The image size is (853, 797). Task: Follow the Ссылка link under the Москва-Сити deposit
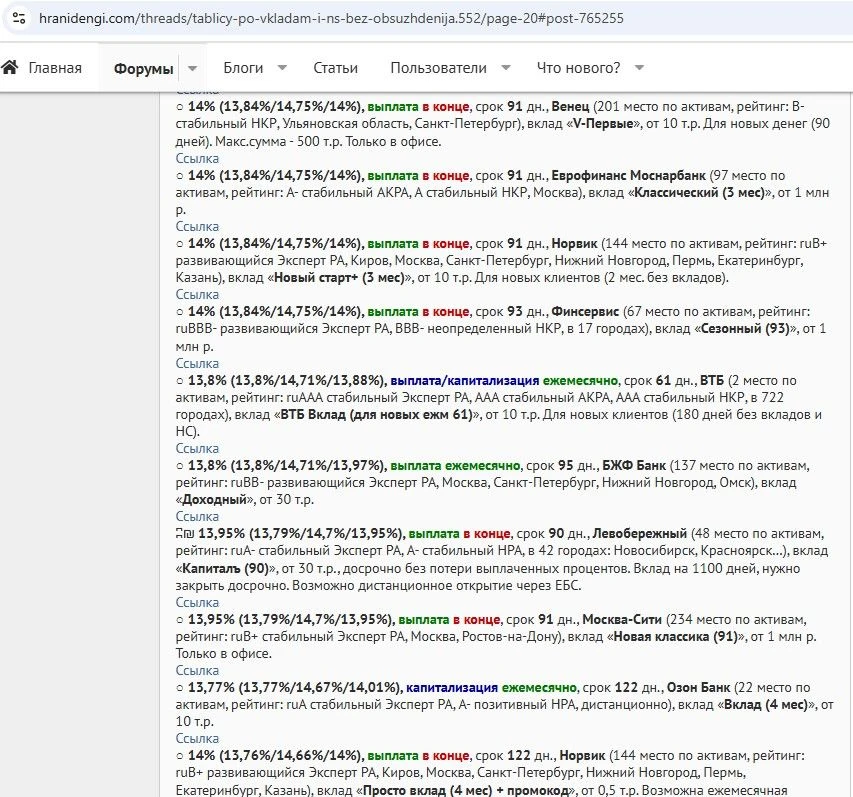(x=197, y=670)
